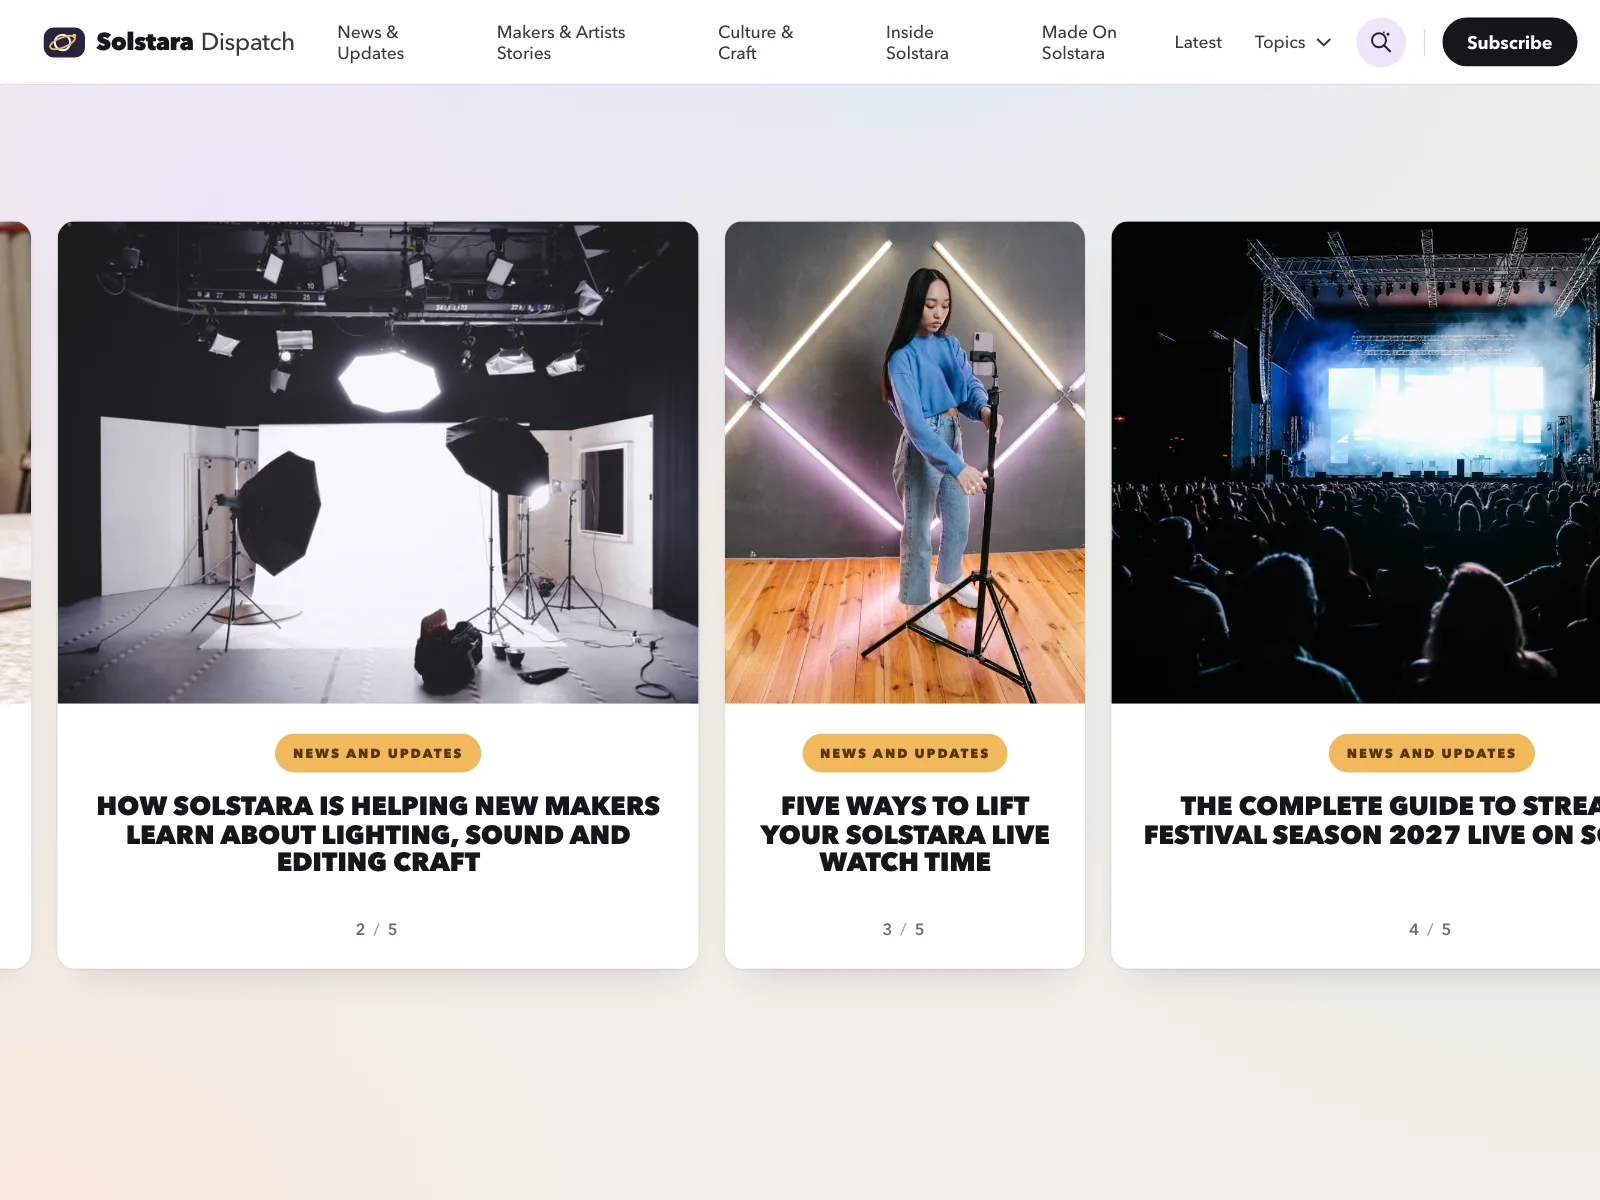The height and width of the screenshot is (1200, 1600).
Task: Click the "3 / 5" slide counter
Action: [x=904, y=929]
